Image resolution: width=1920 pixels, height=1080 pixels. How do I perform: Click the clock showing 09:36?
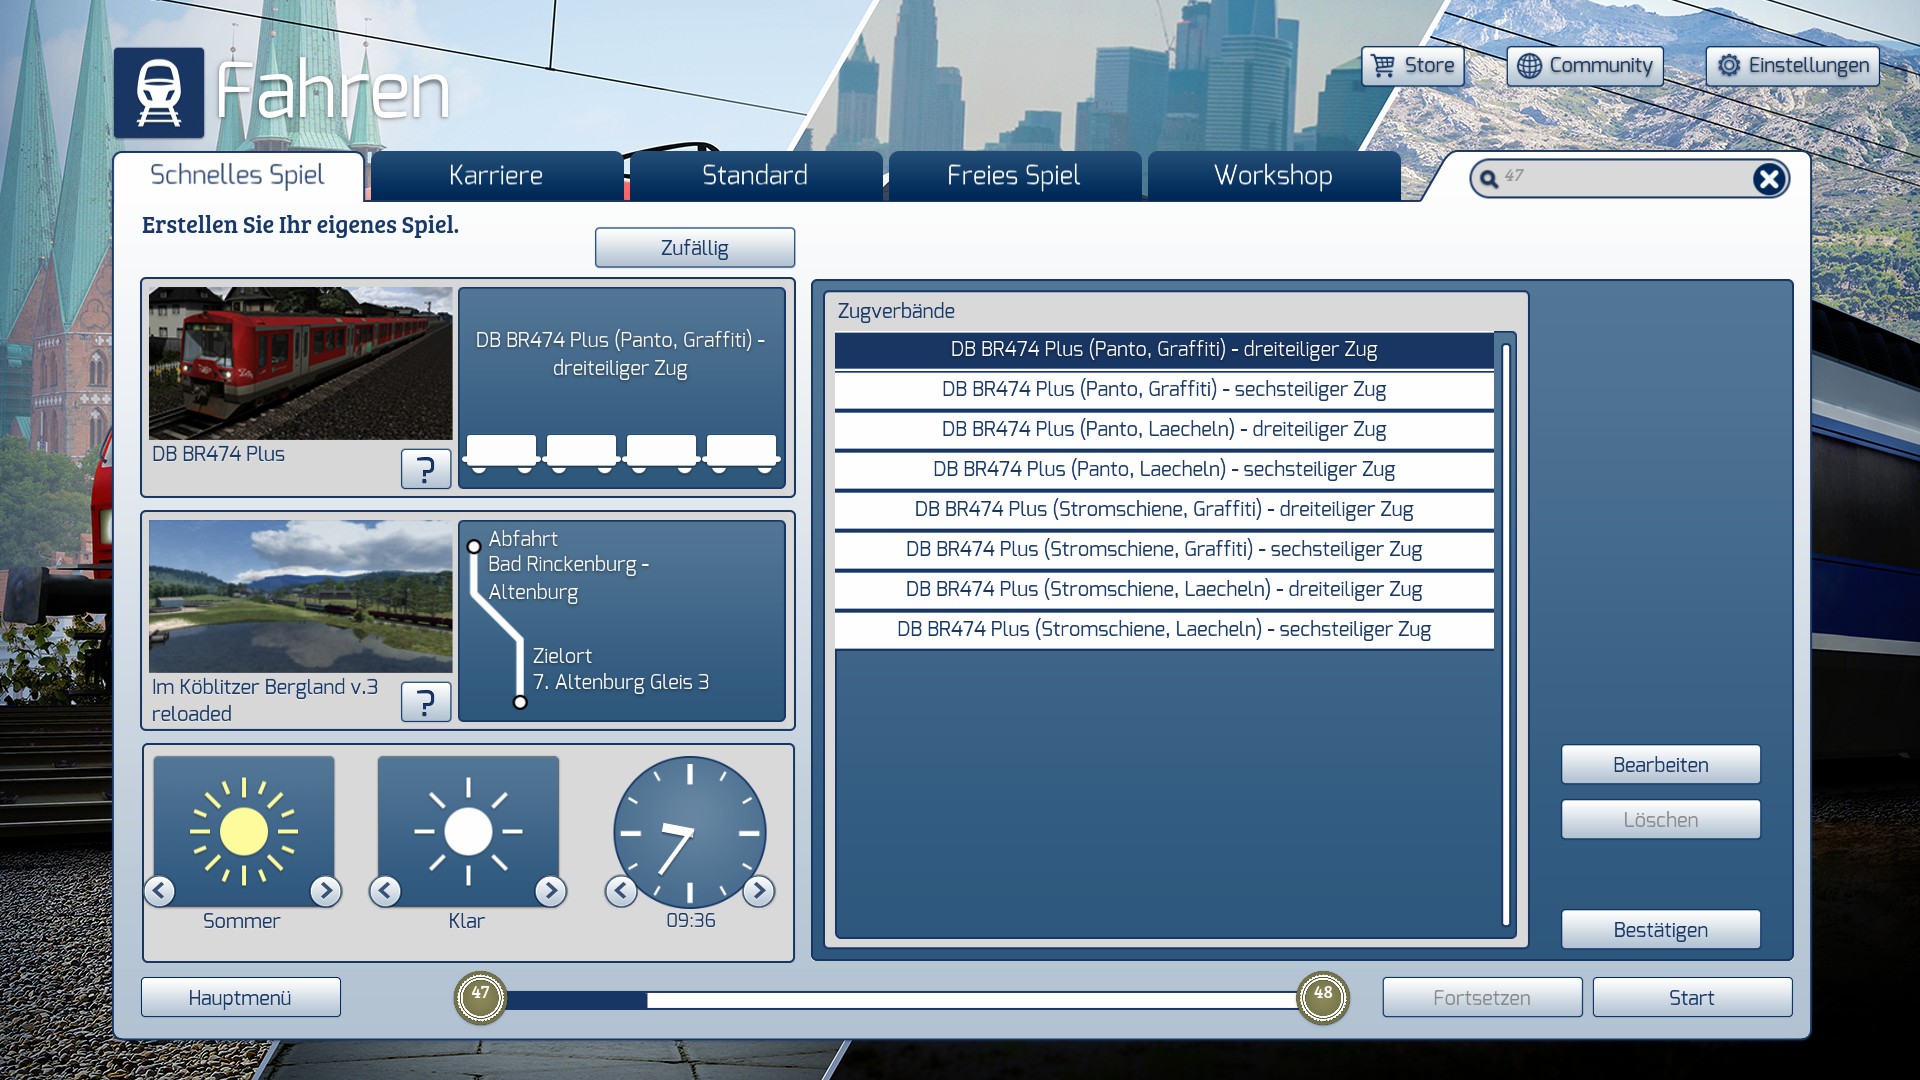click(x=689, y=831)
